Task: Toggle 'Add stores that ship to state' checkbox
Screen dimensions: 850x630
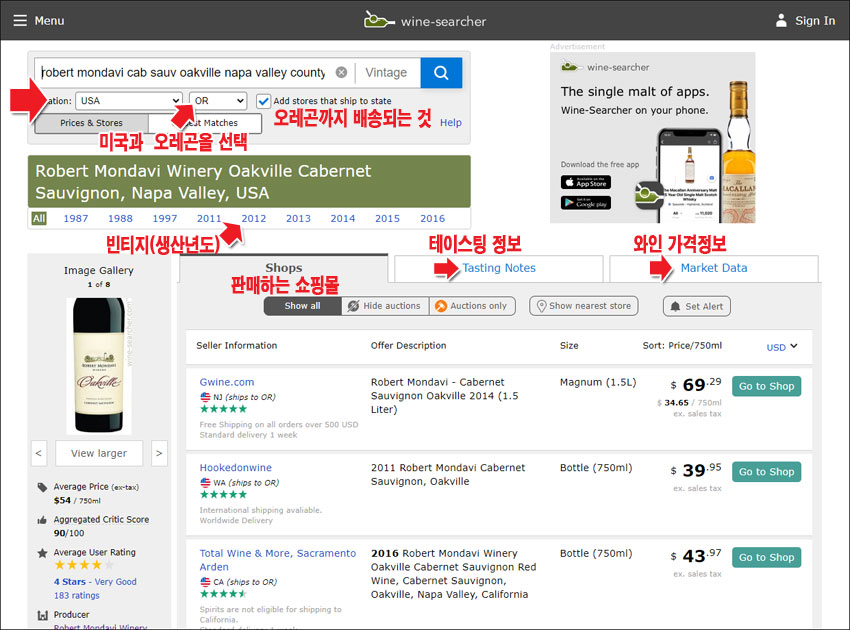Action: (263, 101)
